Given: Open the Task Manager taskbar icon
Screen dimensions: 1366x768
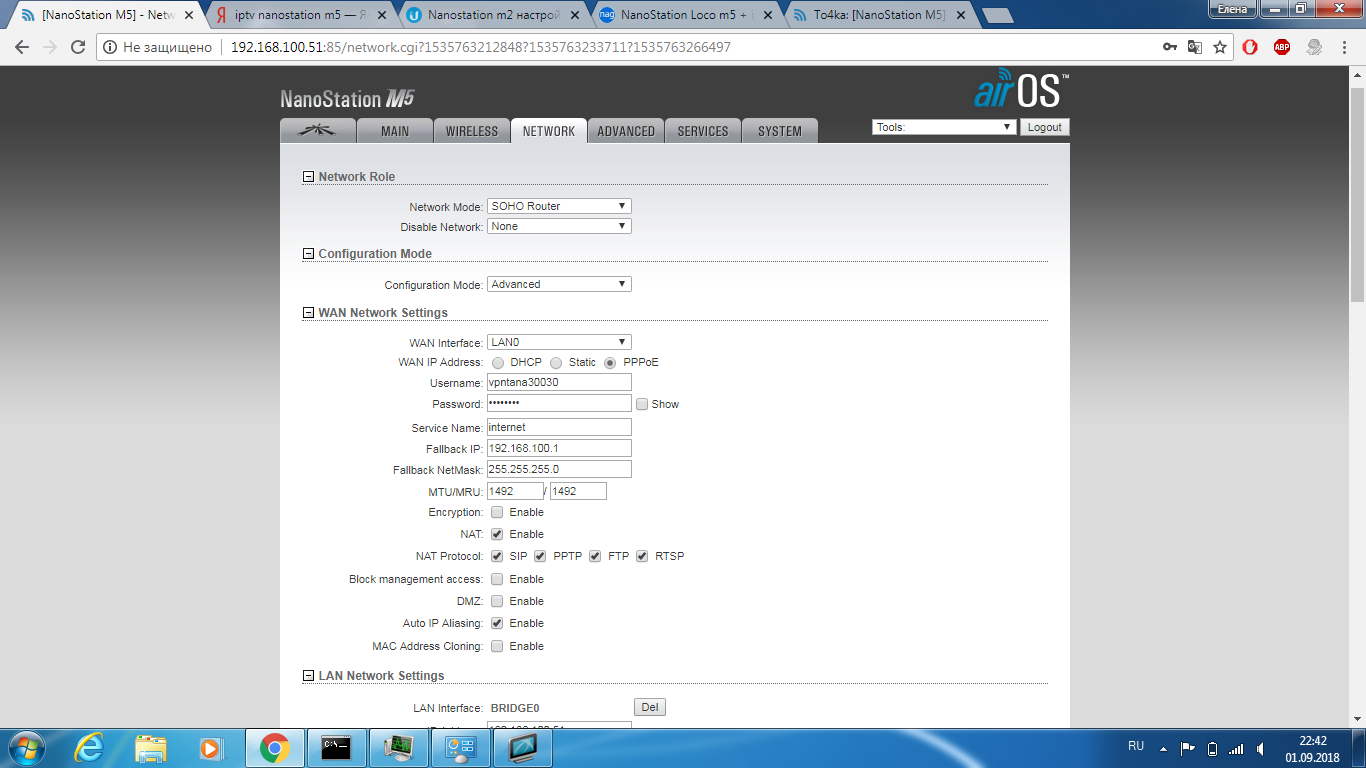Looking at the screenshot, I should coord(399,747).
